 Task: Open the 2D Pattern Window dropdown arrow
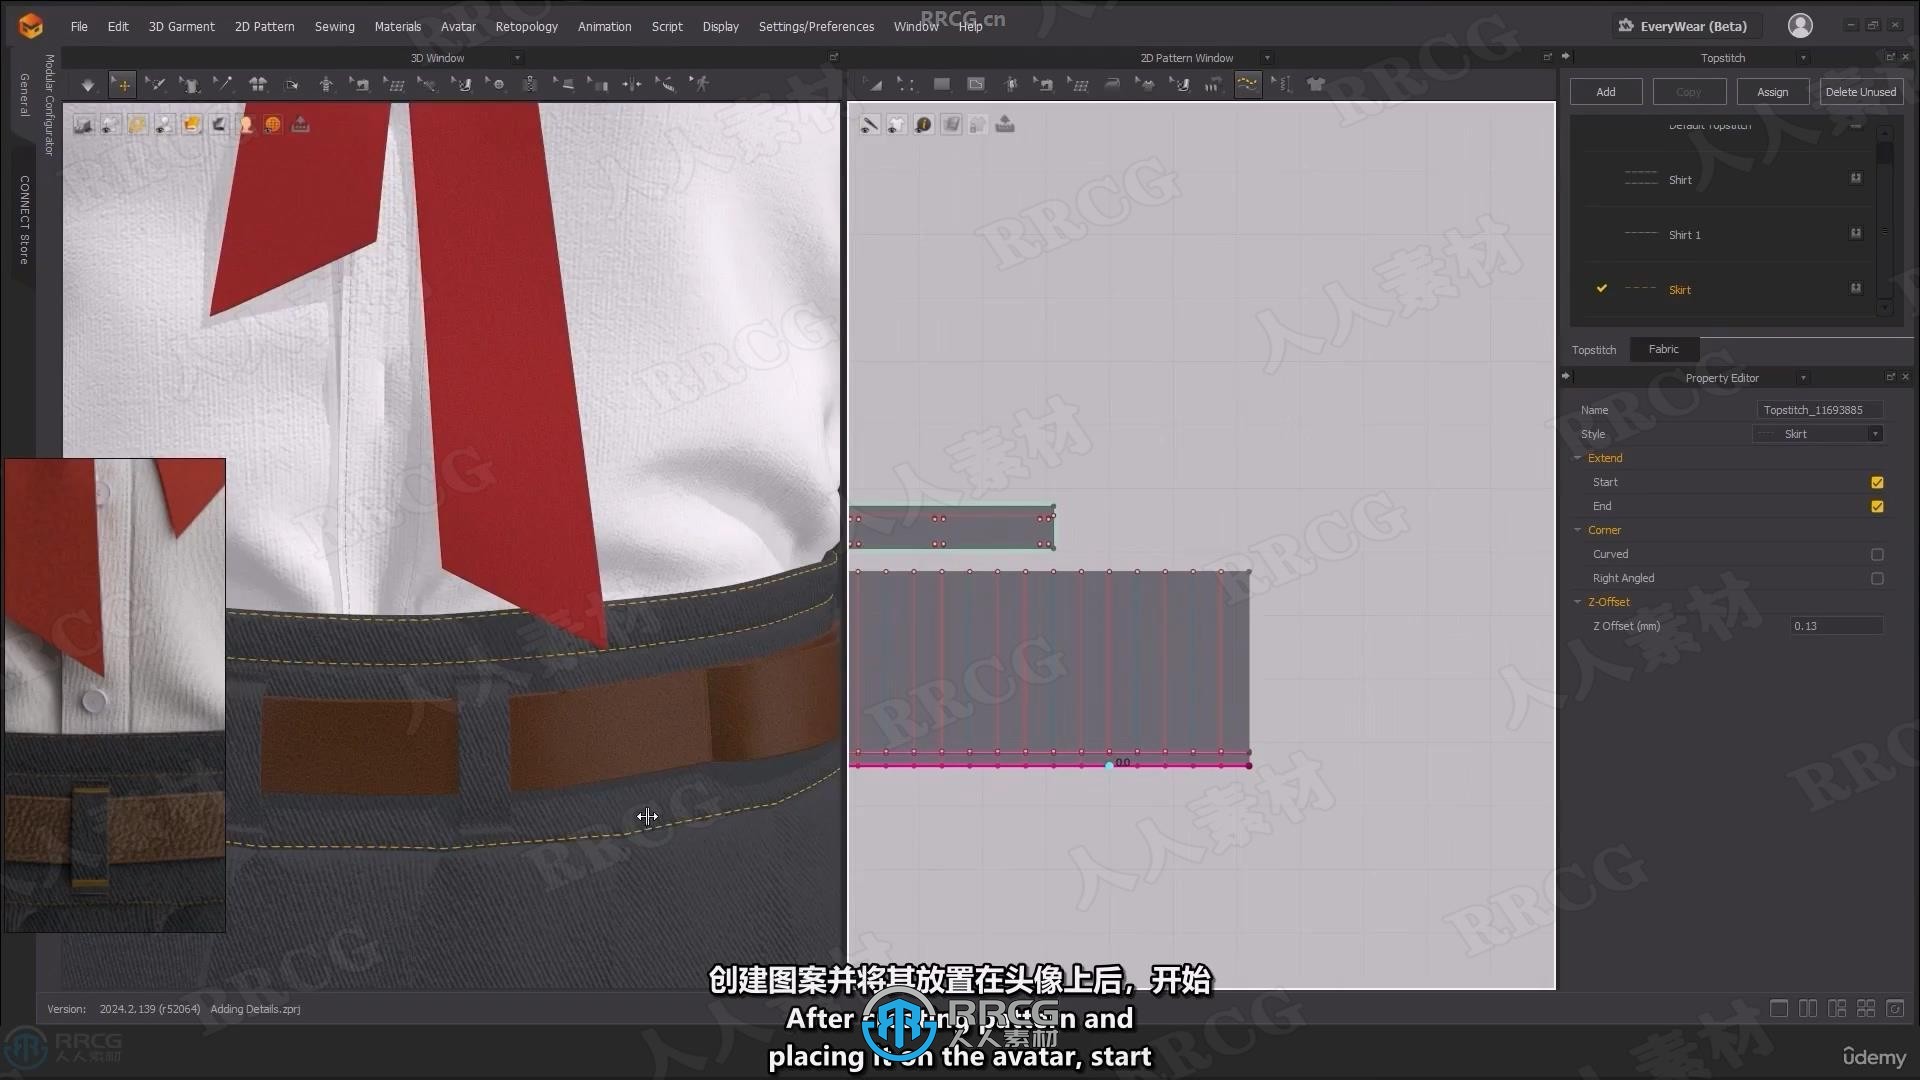1267,58
